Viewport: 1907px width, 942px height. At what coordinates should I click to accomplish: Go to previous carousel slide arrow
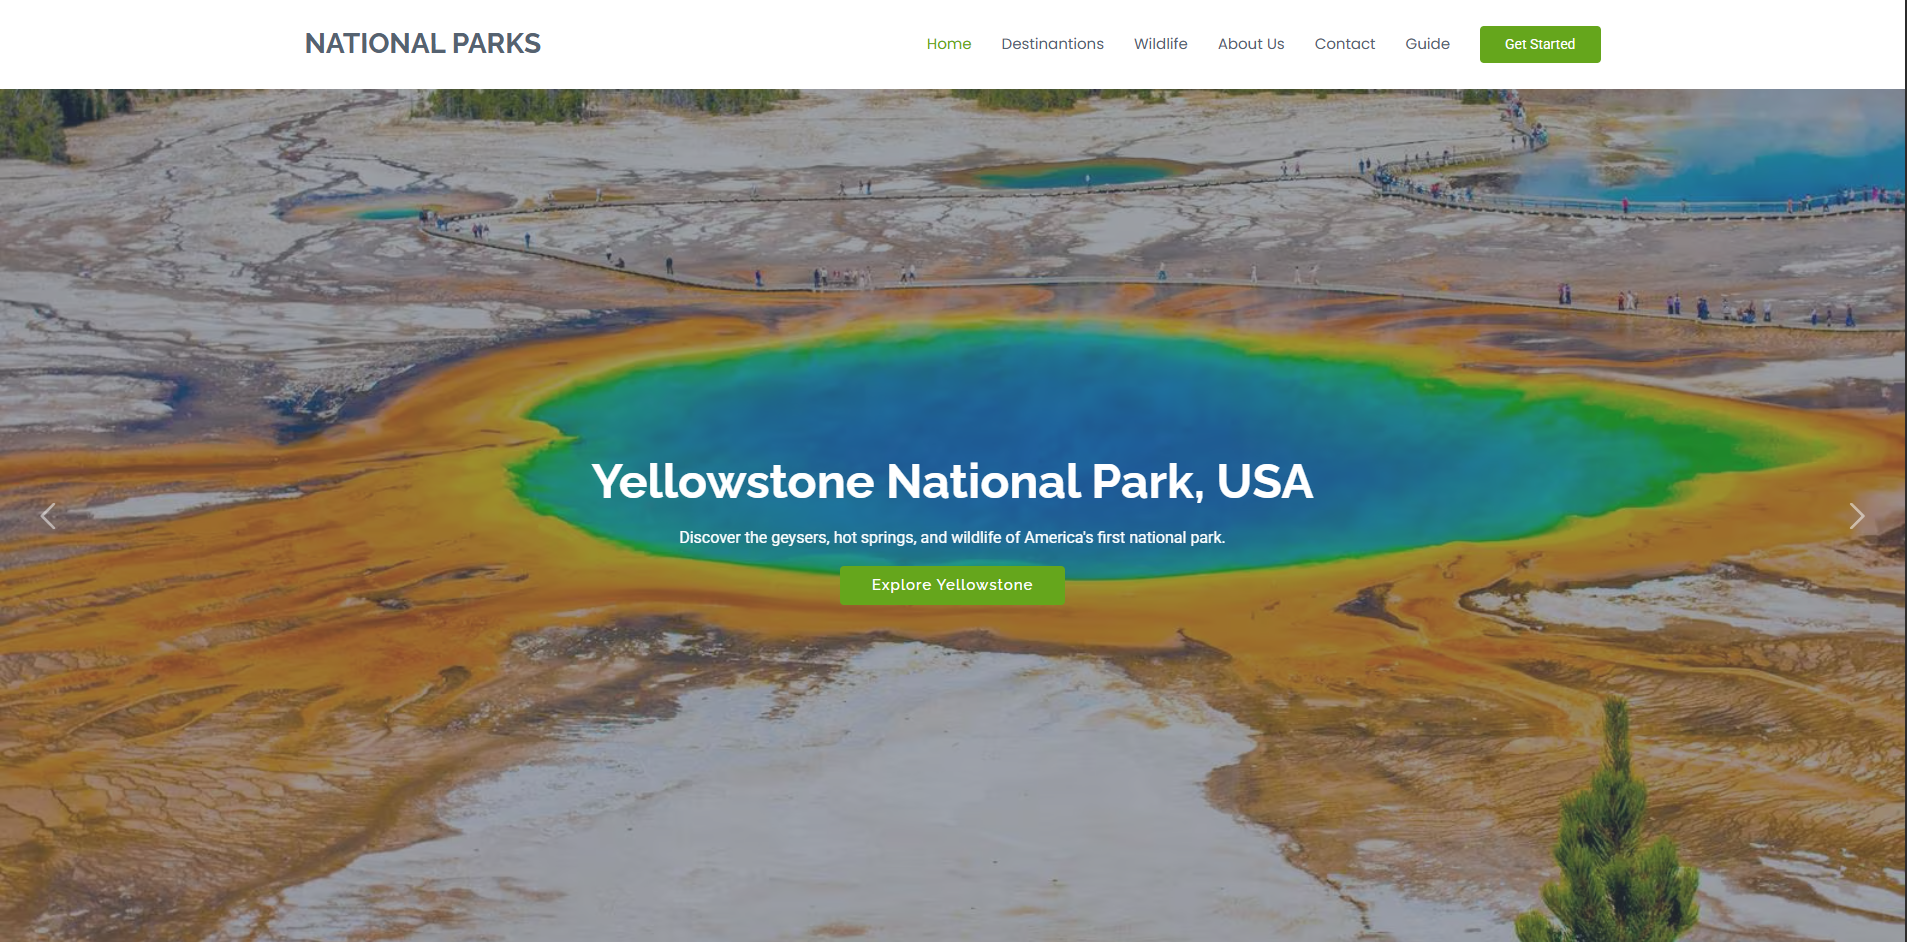tap(48, 516)
